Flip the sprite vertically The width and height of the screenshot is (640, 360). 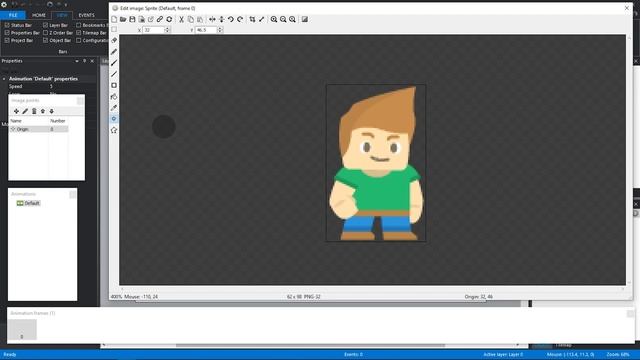[222, 19]
